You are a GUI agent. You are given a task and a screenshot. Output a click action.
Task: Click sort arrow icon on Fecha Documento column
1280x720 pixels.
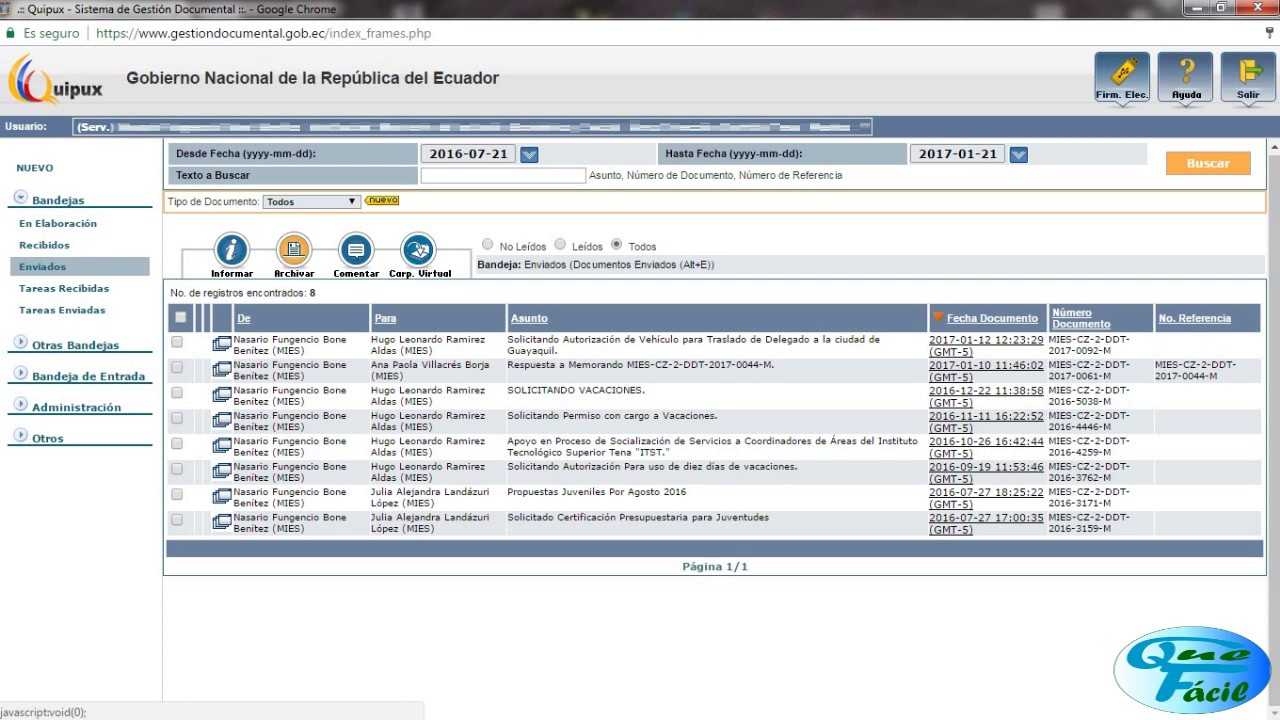938,318
